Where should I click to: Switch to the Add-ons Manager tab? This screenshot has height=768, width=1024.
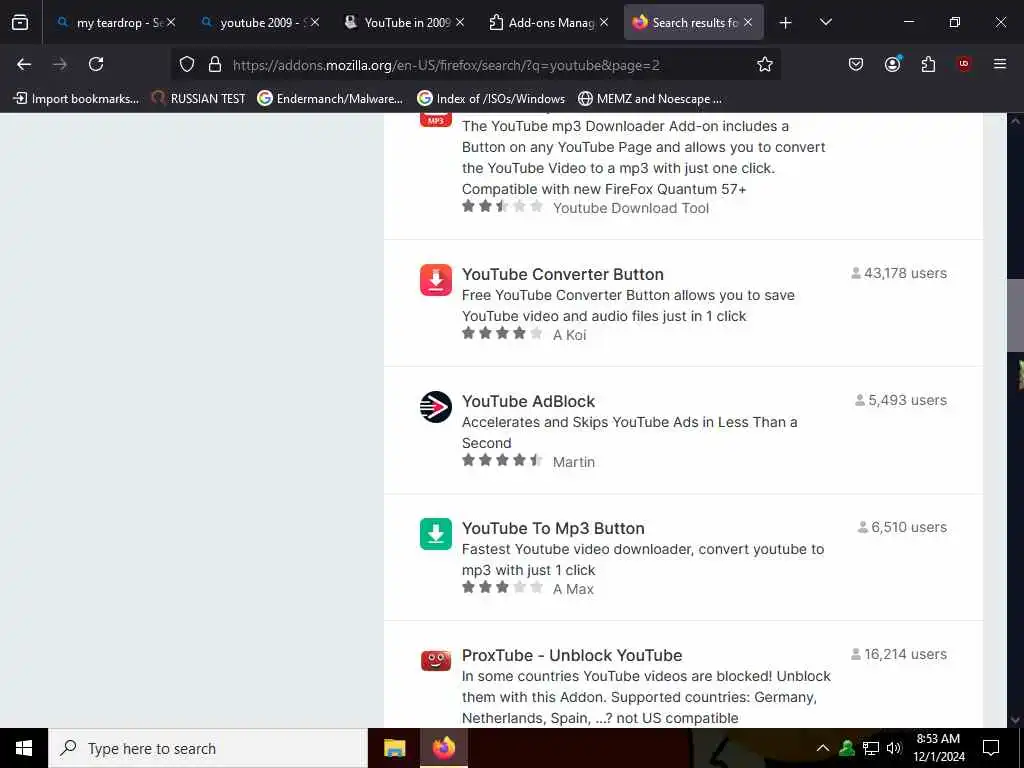[549, 22]
